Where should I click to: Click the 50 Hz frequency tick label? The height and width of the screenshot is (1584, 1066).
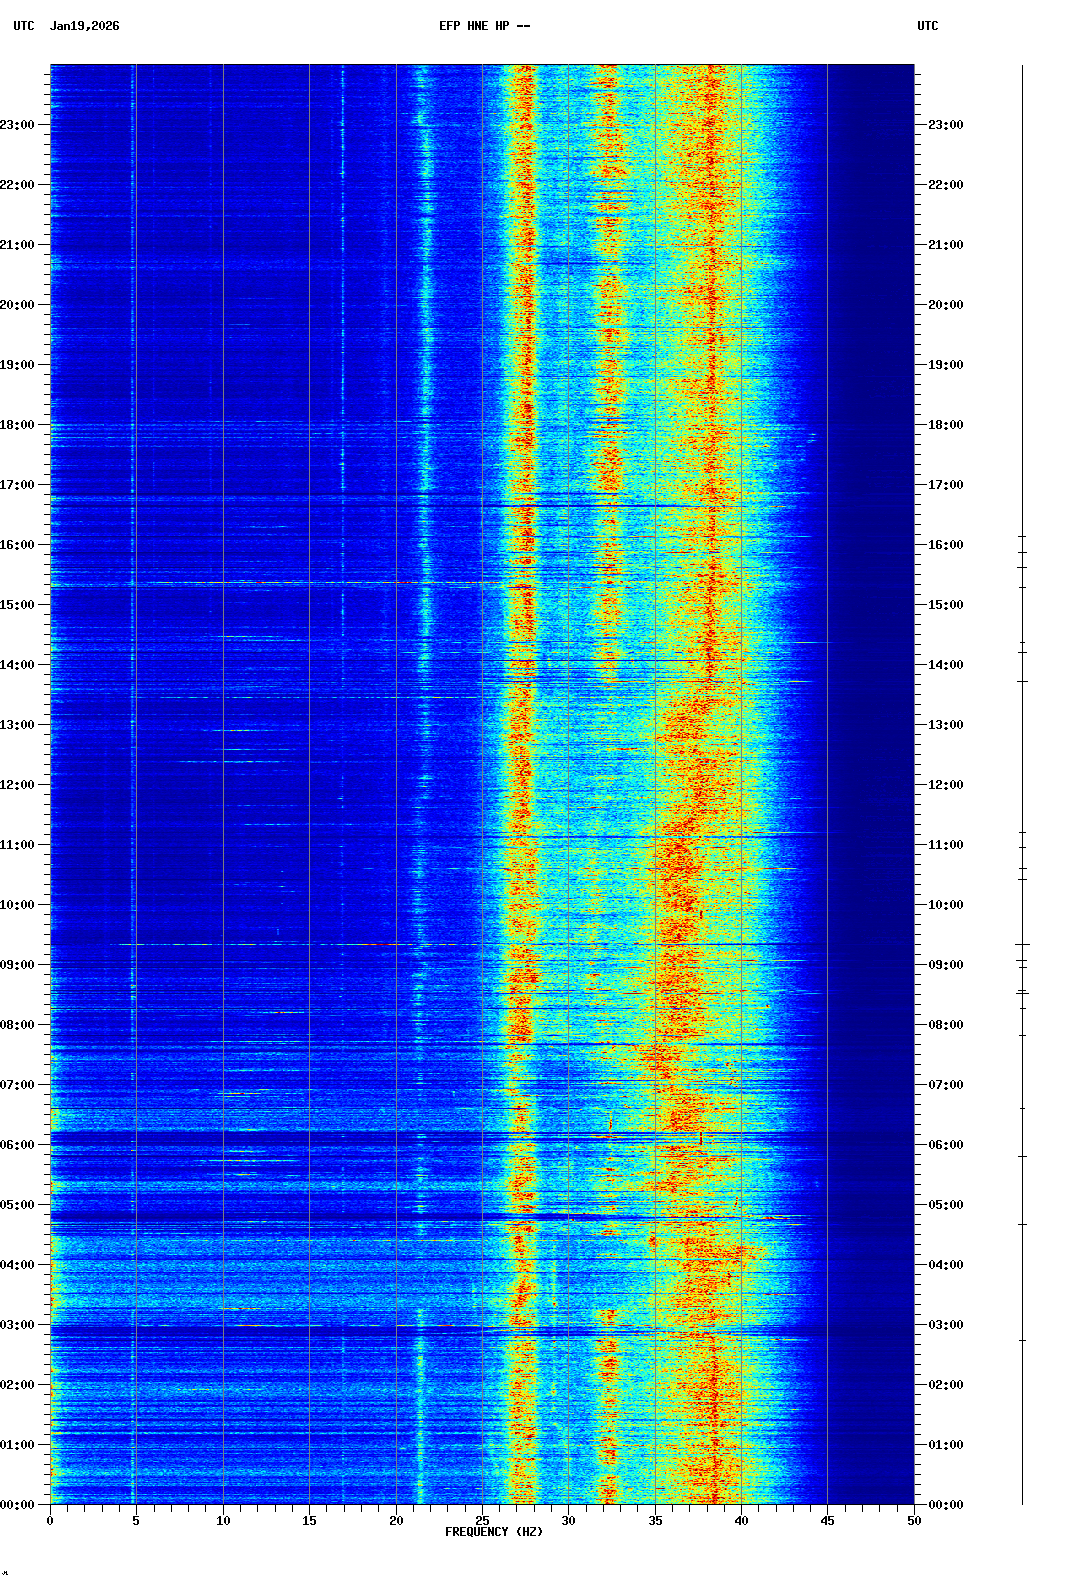coord(914,1521)
